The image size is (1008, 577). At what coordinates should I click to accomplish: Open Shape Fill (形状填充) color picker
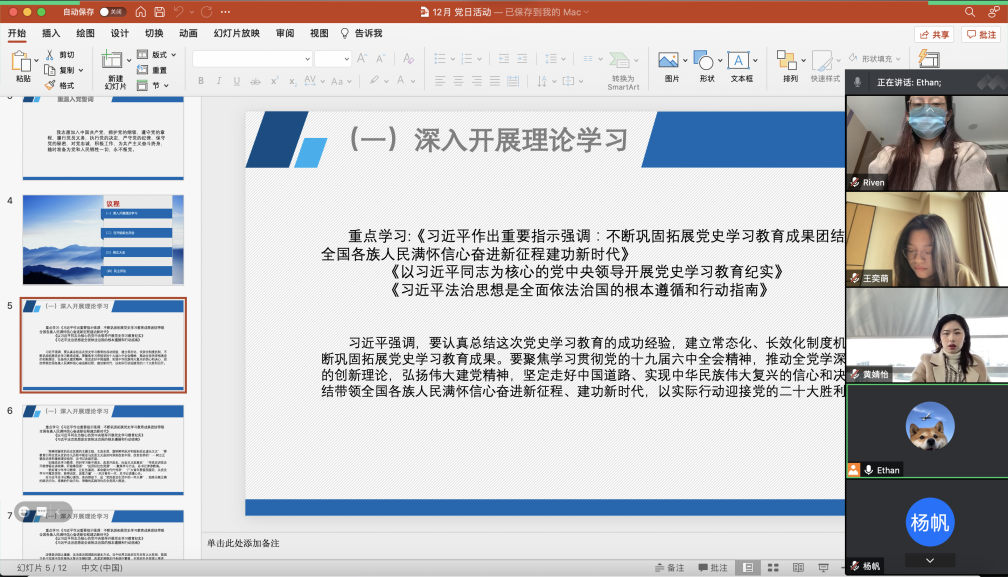[875, 58]
